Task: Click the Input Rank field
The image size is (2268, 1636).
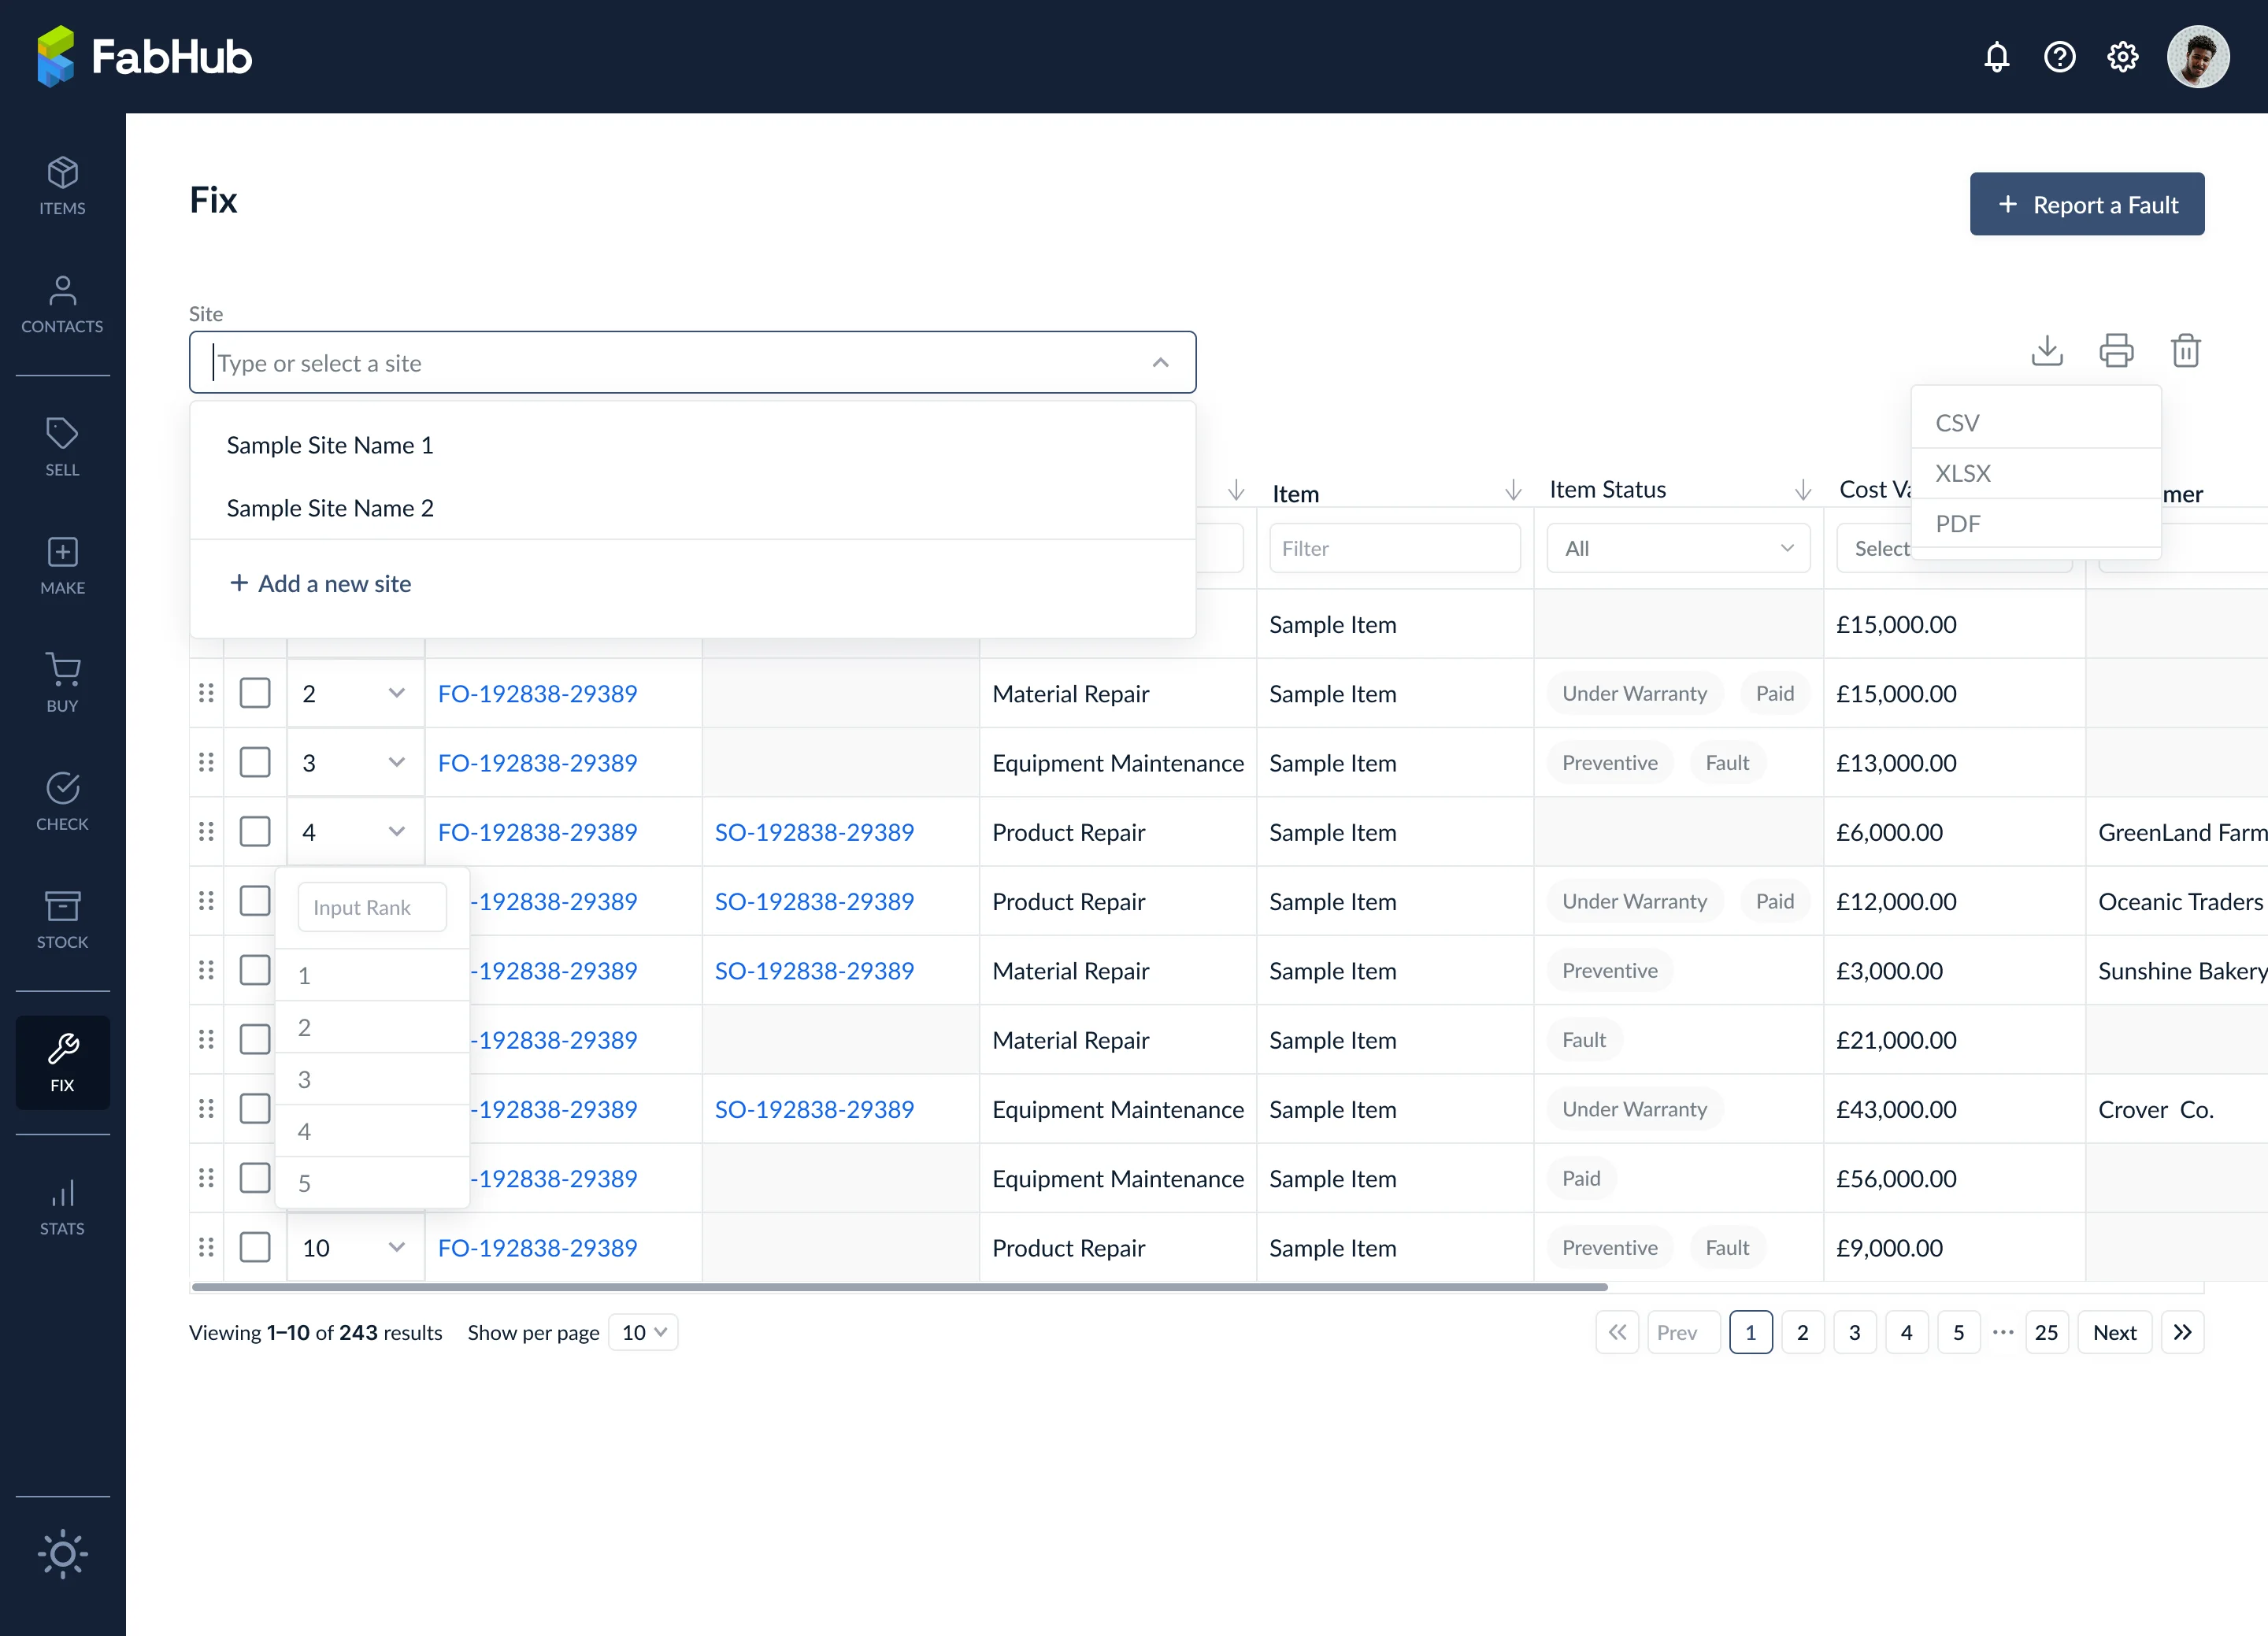Action: pos(372,907)
